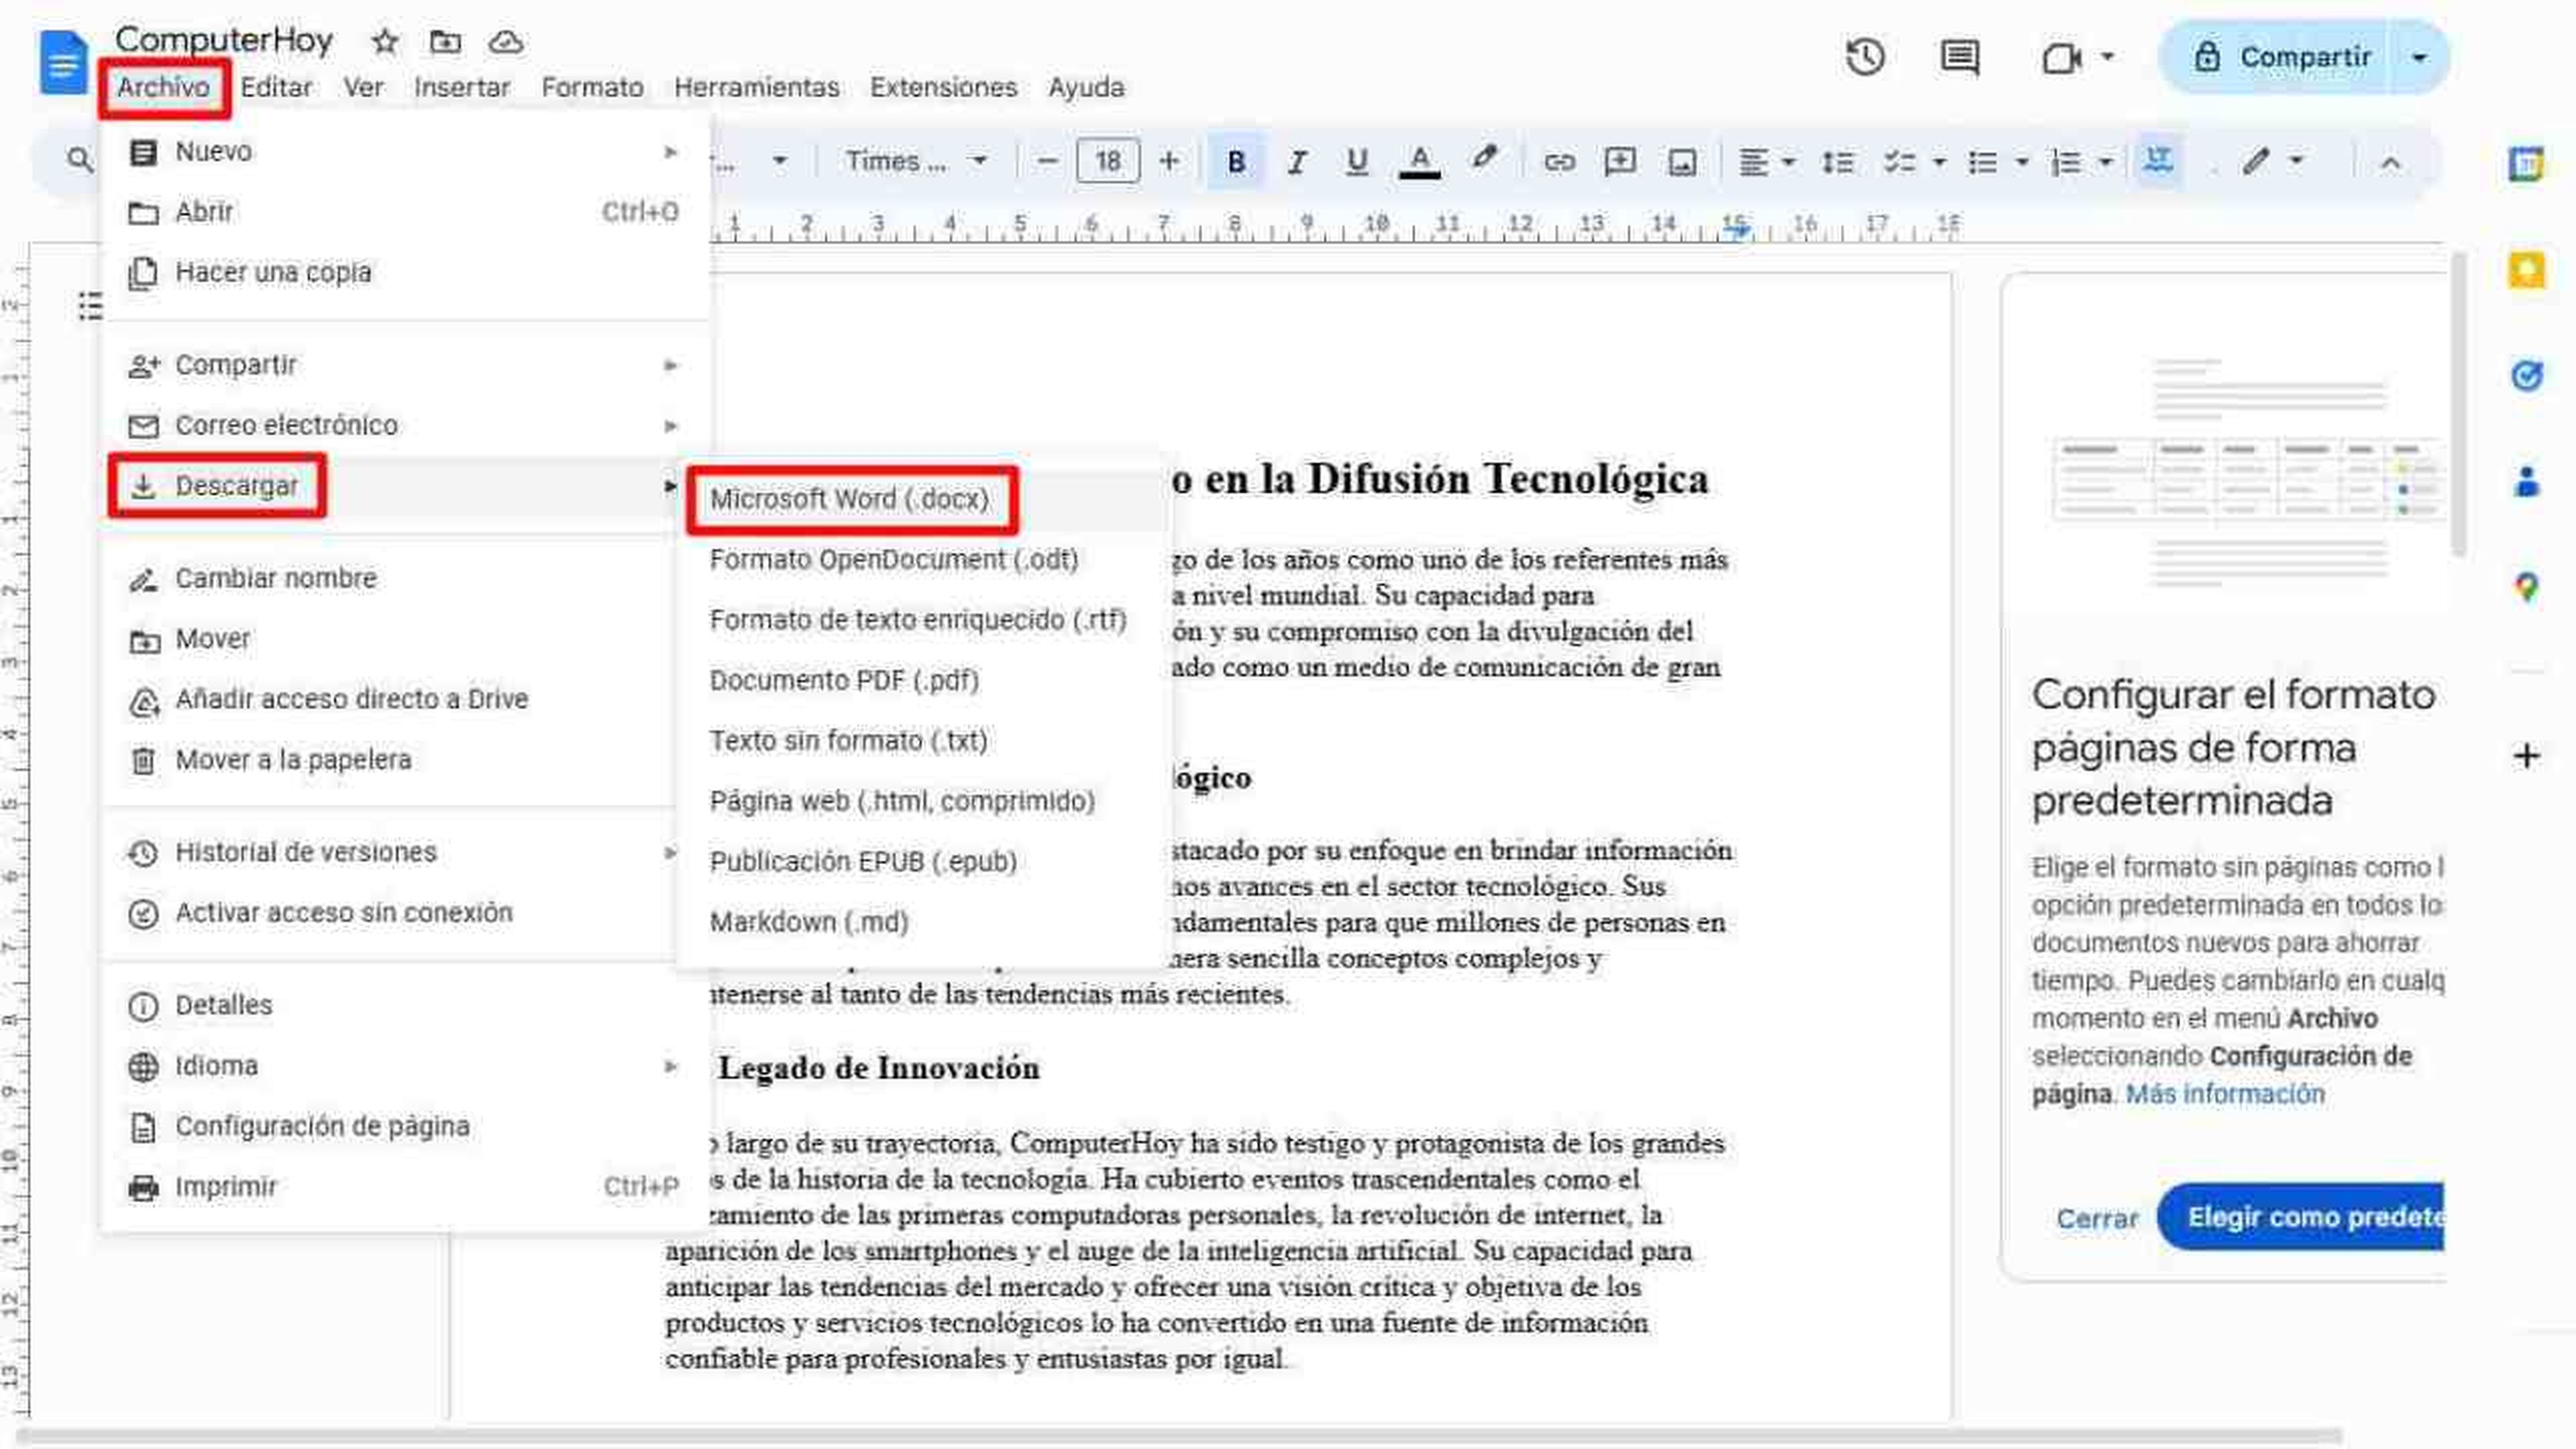Open Compartir options dropdown arrow
Image resolution: width=2576 pixels, height=1449 pixels.
[x=2419, y=57]
